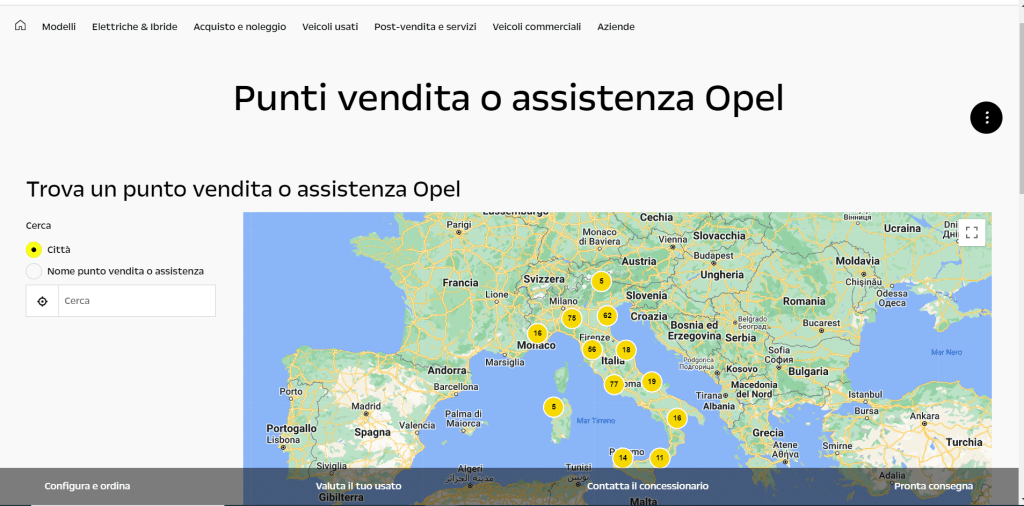Click the Romania label on map
The width and height of the screenshot is (1024, 506).
point(804,302)
